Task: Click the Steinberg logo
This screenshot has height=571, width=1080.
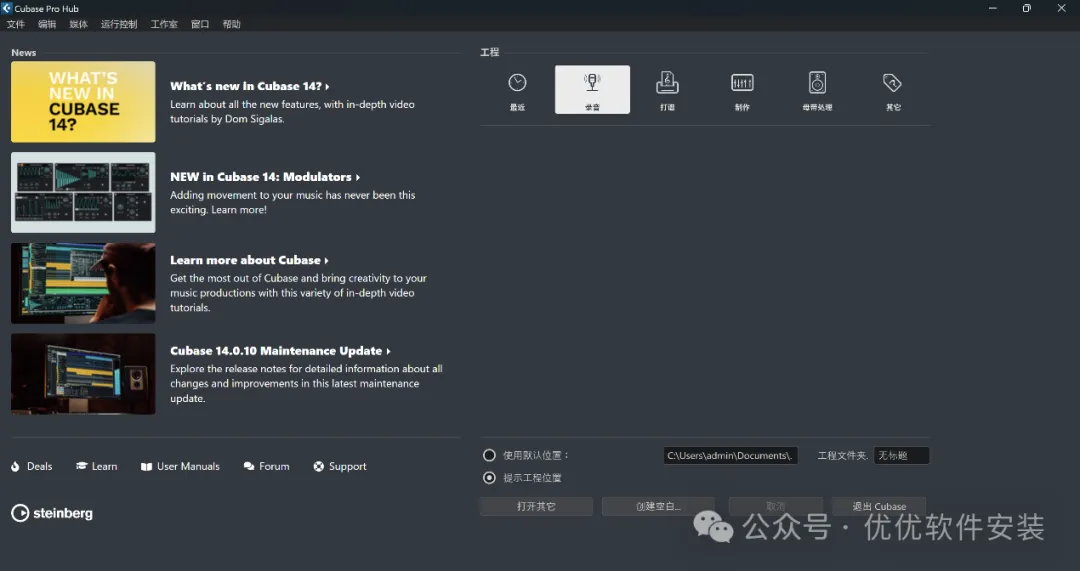Action: click(x=52, y=513)
